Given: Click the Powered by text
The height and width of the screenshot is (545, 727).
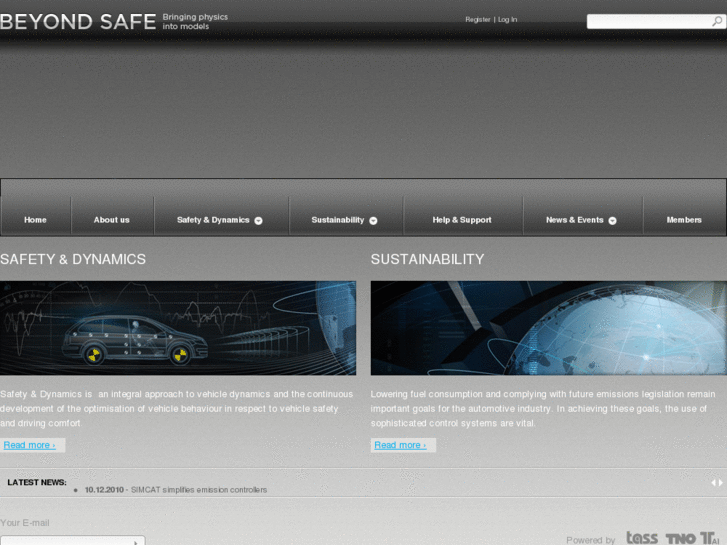Looking at the screenshot, I should [x=591, y=540].
